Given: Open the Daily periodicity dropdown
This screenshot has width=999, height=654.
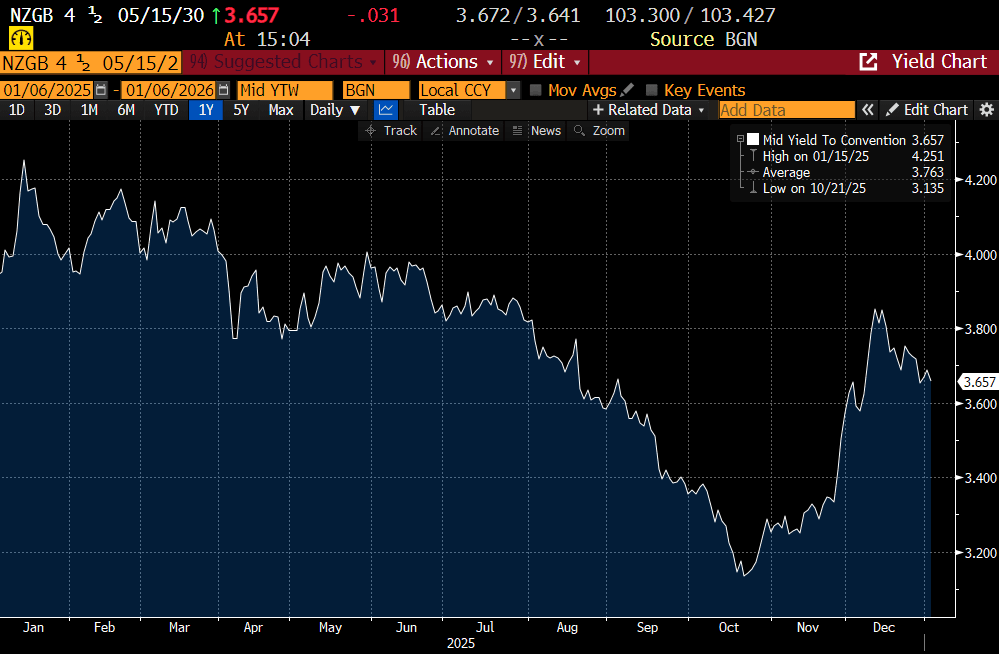Looking at the screenshot, I should pyautogui.click(x=334, y=110).
